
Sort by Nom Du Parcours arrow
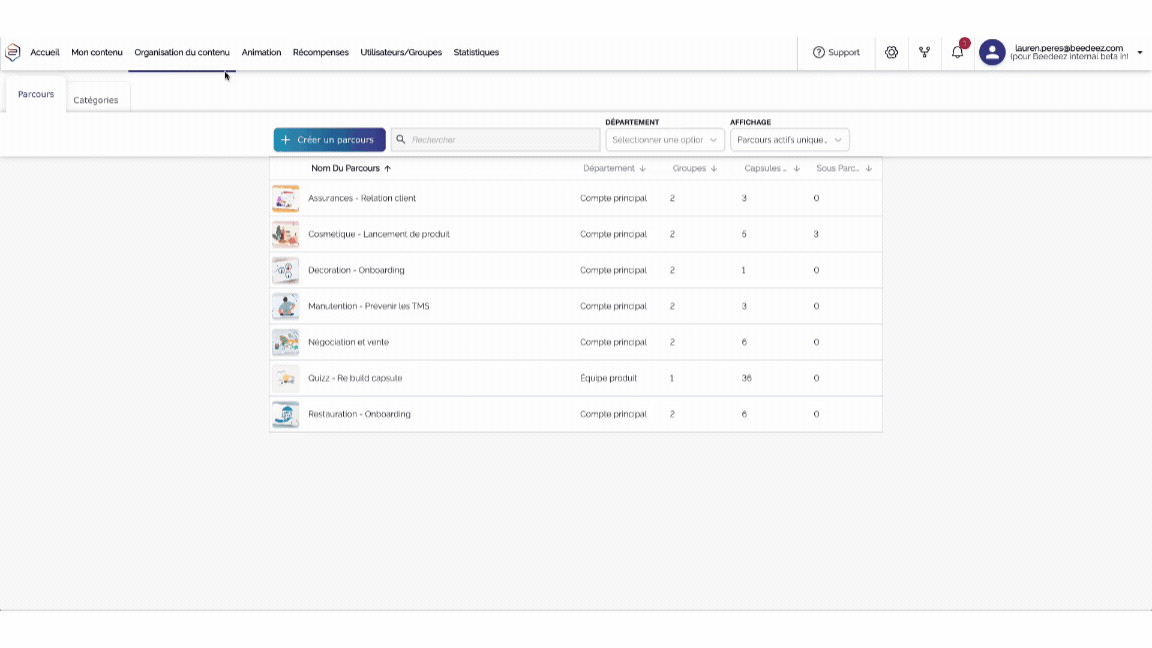[388, 169]
